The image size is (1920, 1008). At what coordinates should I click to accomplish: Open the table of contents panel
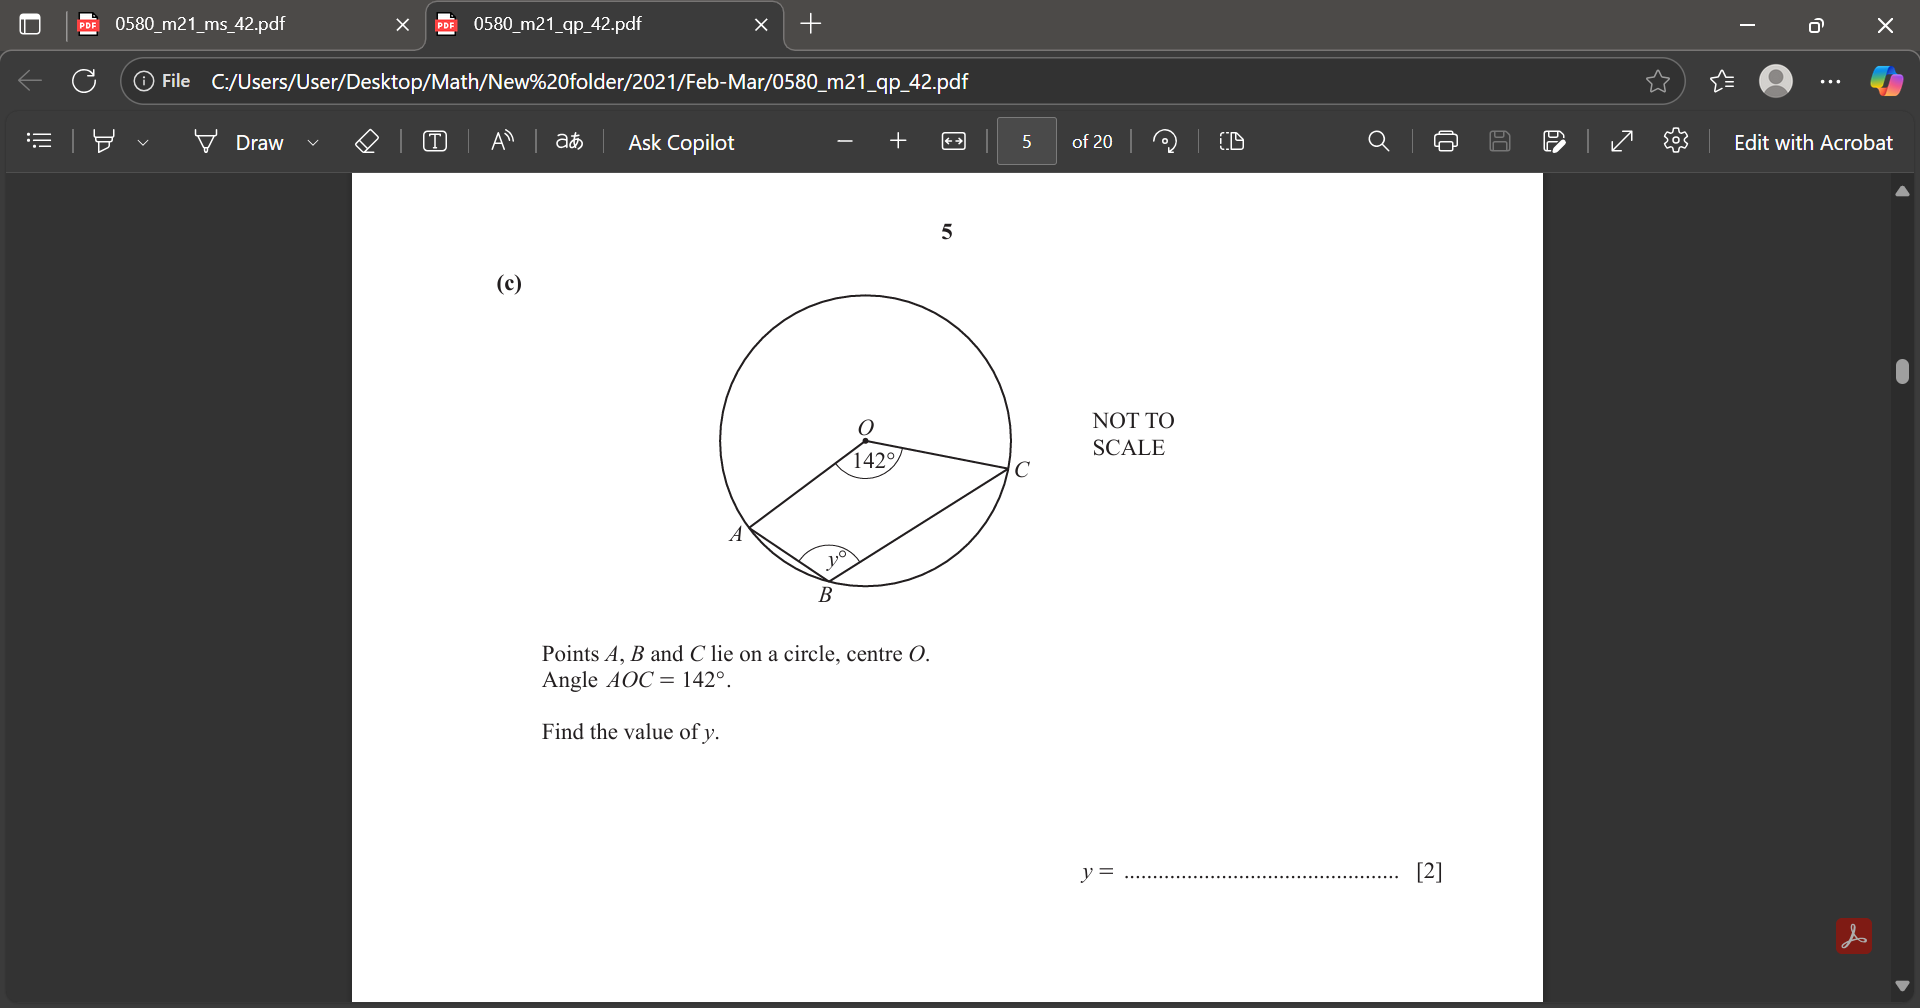click(39, 141)
